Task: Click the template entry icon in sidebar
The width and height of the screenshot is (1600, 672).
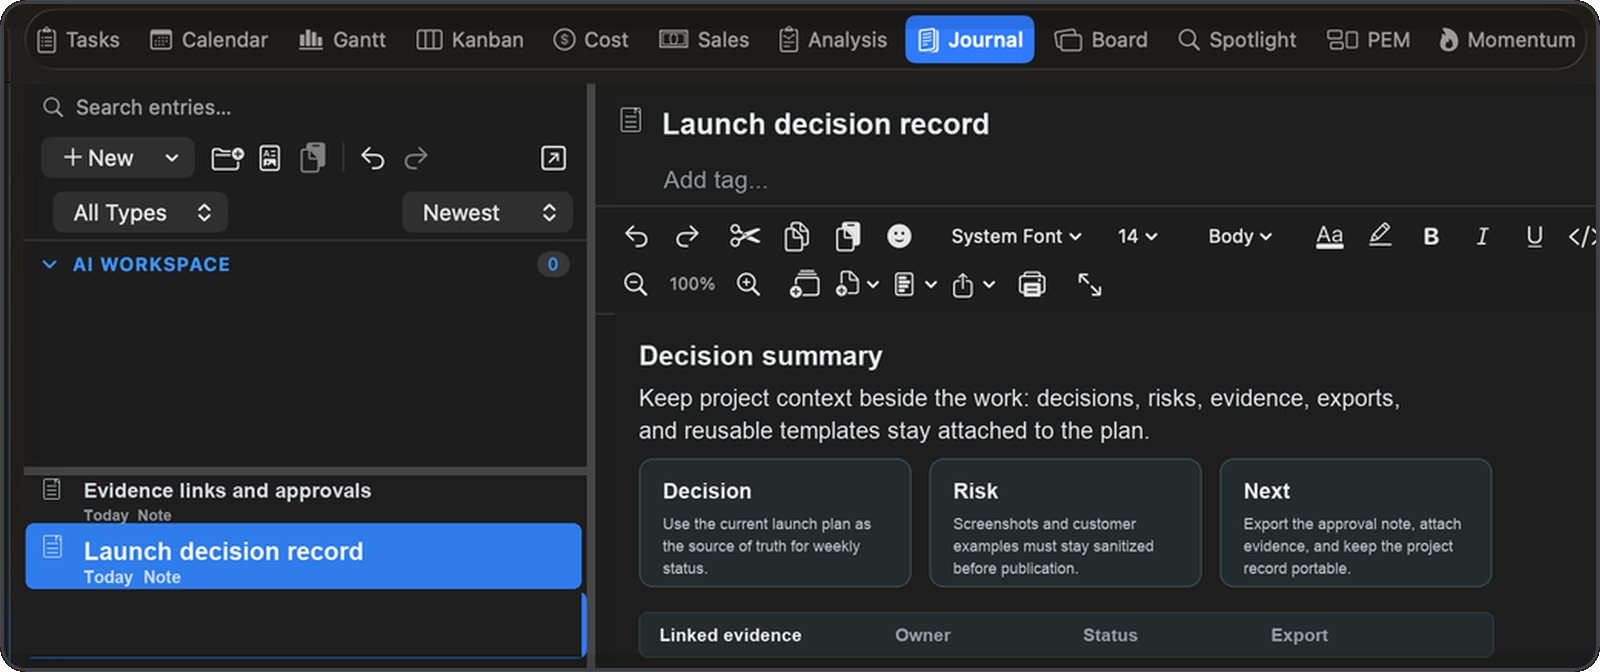Action: [x=270, y=158]
